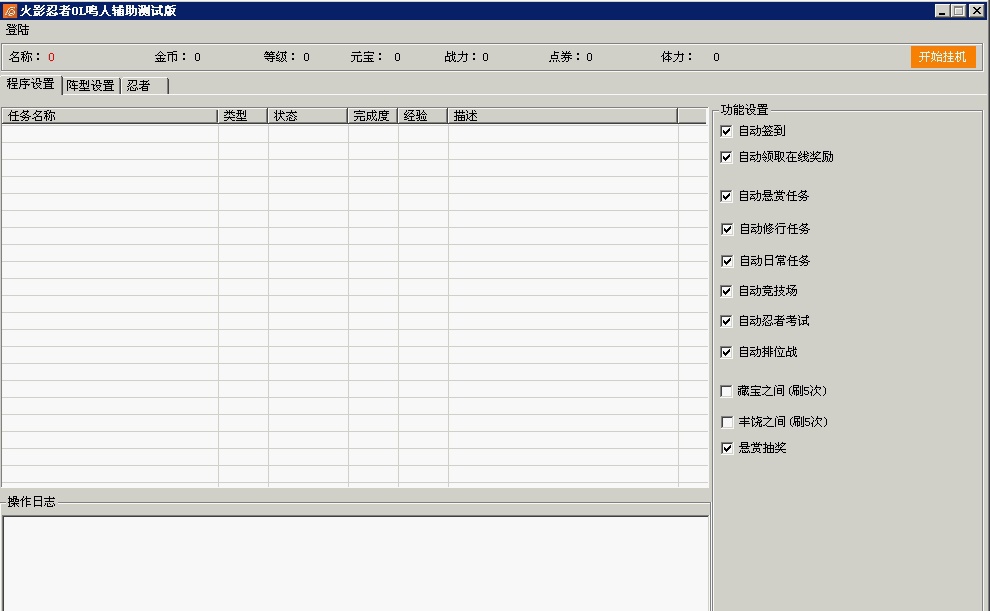990x611 pixels.
Task: Click the 任务名称 column header
Action: pos(110,116)
